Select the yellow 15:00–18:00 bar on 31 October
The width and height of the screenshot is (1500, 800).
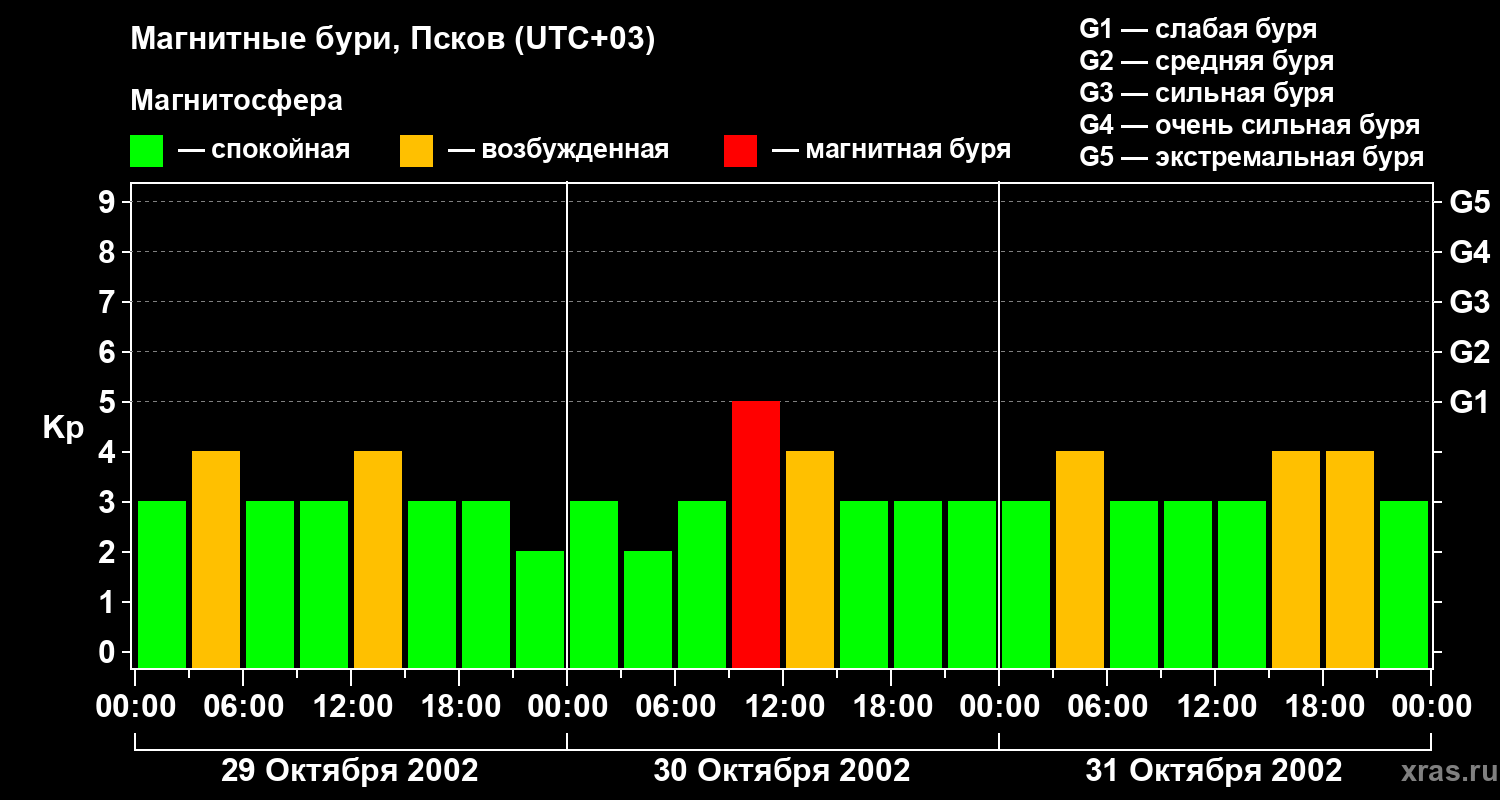(1296, 559)
